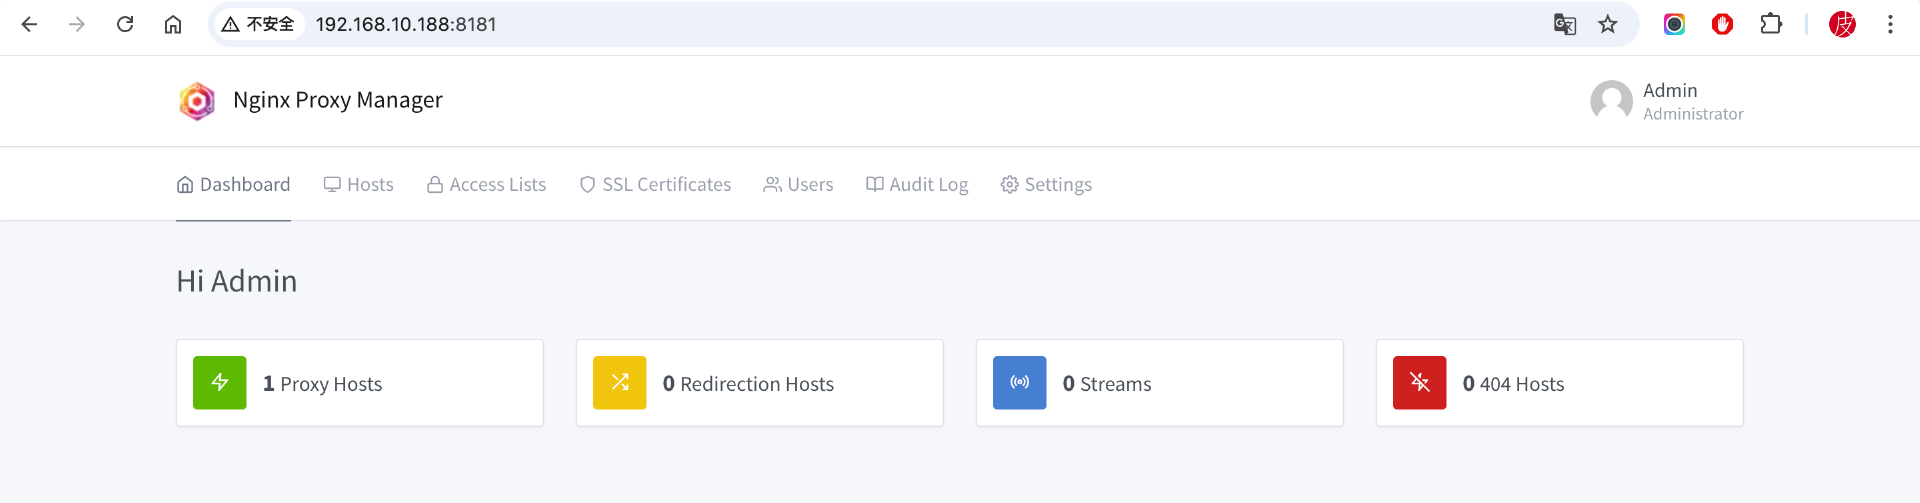
Task: Go to the browser home page
Action: click(x=173, y=24)
